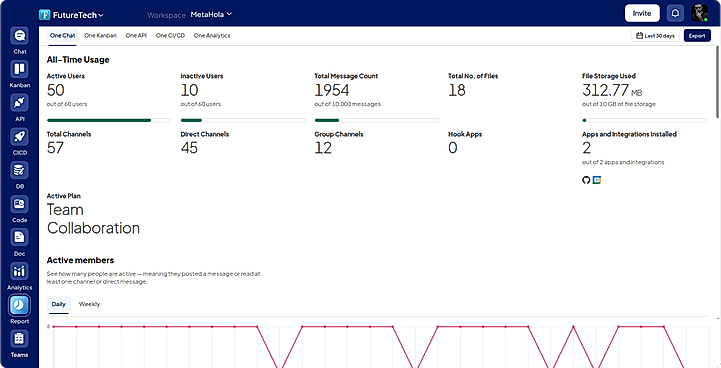Open the CICD rocket icon
721x368 pixels.
click(19, 137)
